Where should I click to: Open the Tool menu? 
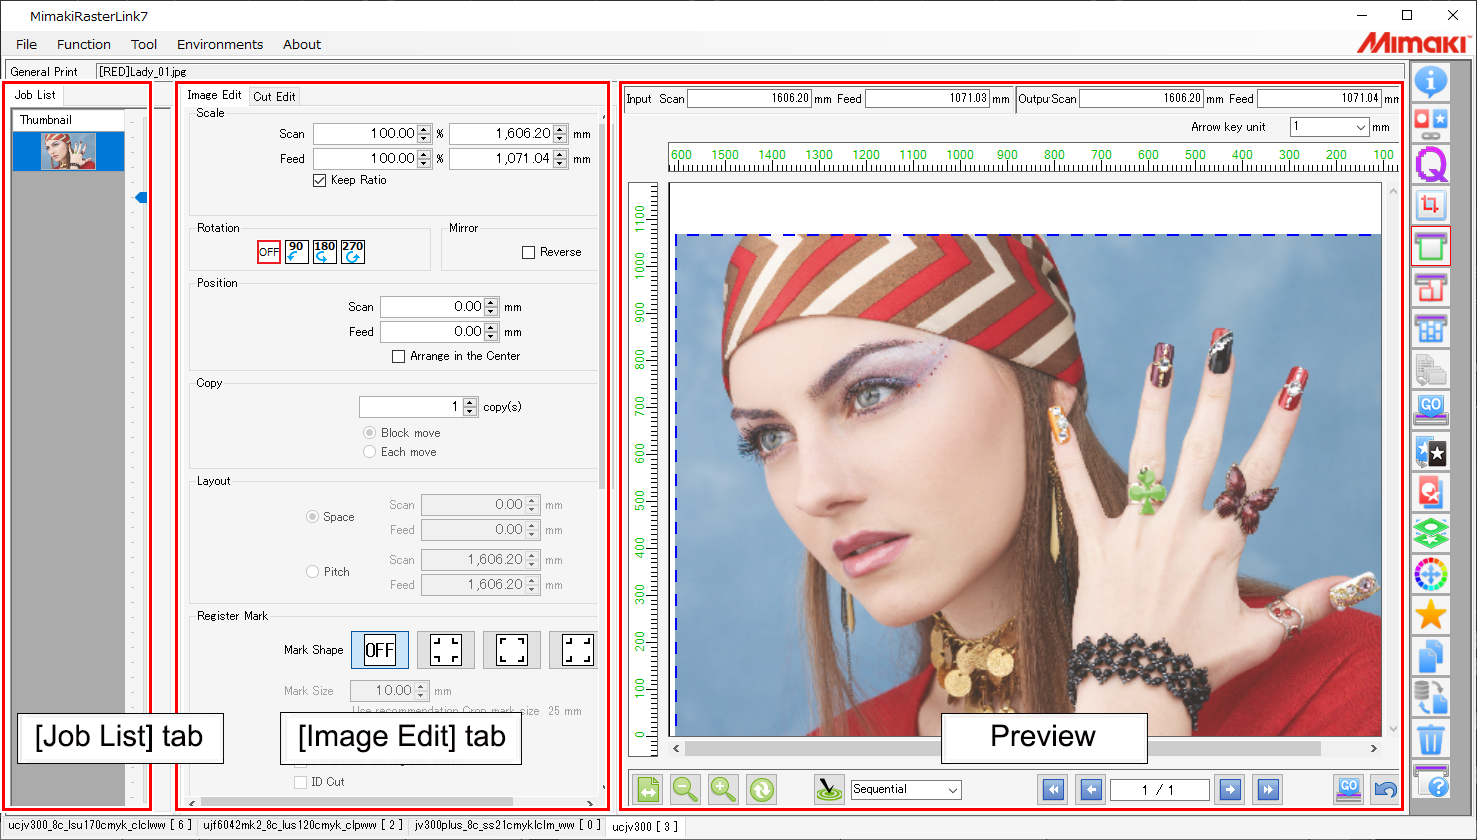(143, 44)
